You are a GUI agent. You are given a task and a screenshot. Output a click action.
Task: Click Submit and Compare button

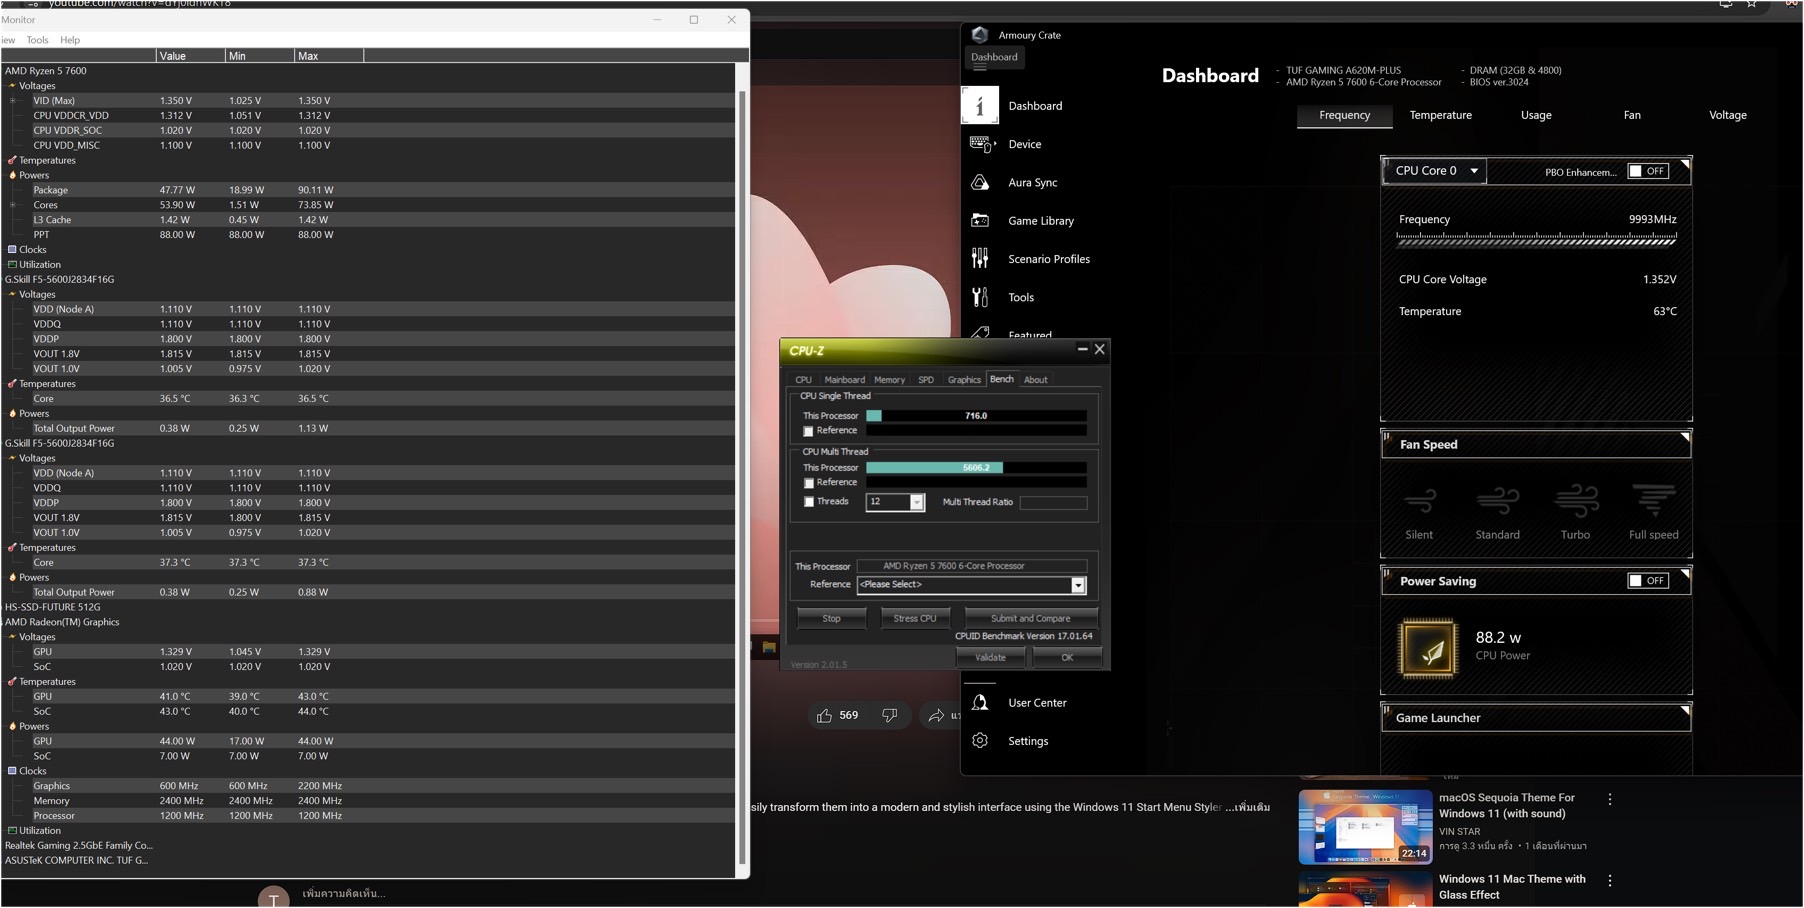point(1030,619)
